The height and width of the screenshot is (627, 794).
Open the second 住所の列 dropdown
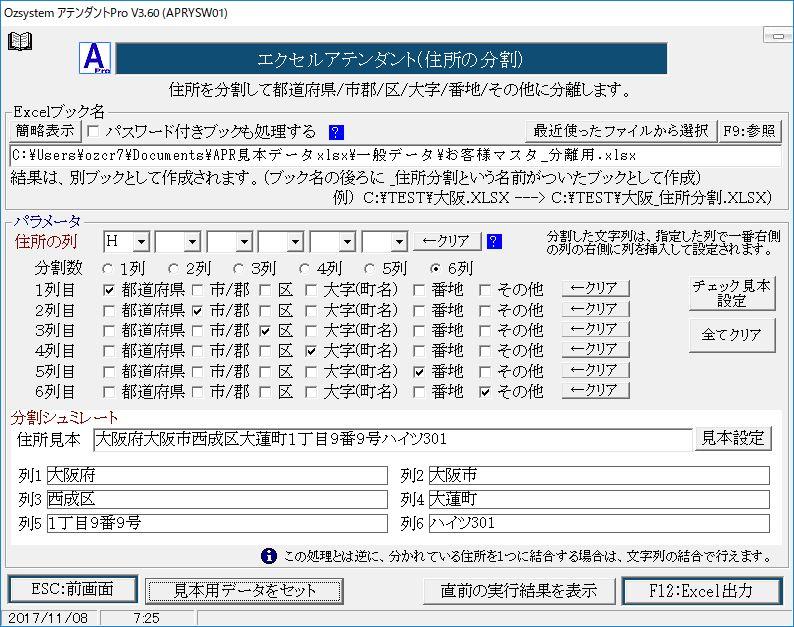192,242
